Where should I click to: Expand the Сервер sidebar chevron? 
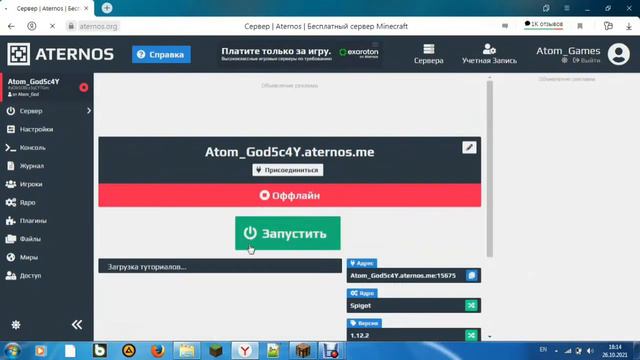[x=89, y=111]
